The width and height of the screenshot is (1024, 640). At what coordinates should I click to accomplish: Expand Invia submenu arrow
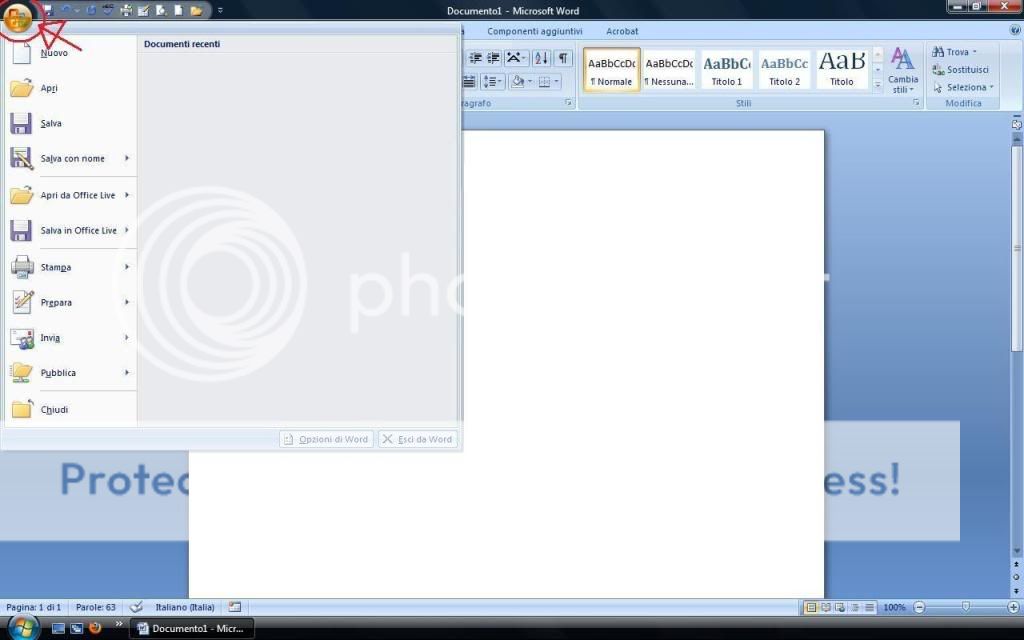(127, 337)
